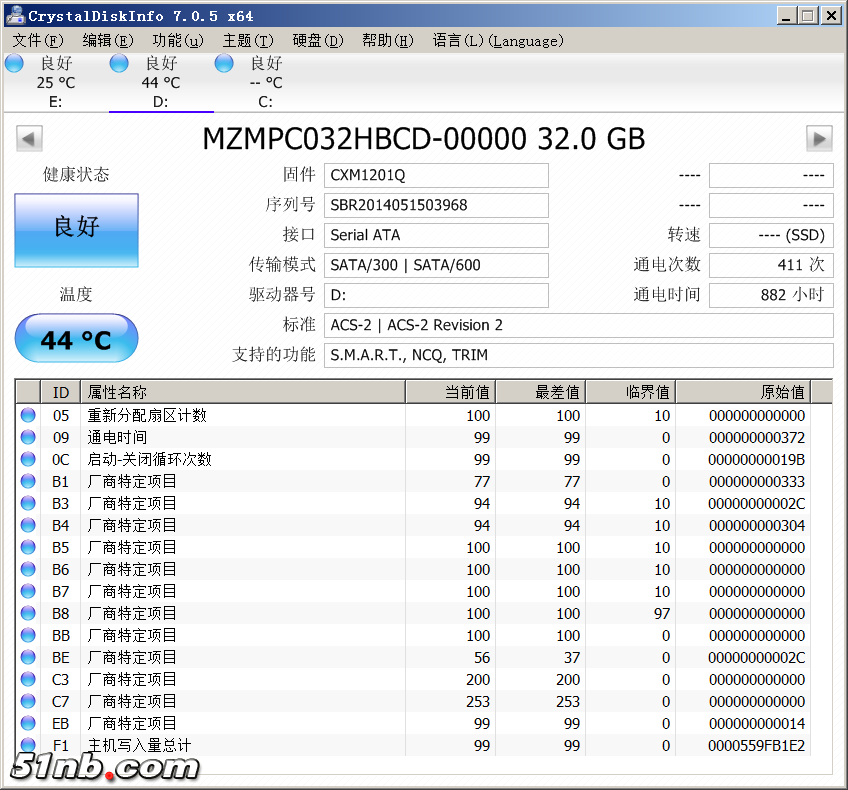Click status icon of row EB

pos(28,723)
